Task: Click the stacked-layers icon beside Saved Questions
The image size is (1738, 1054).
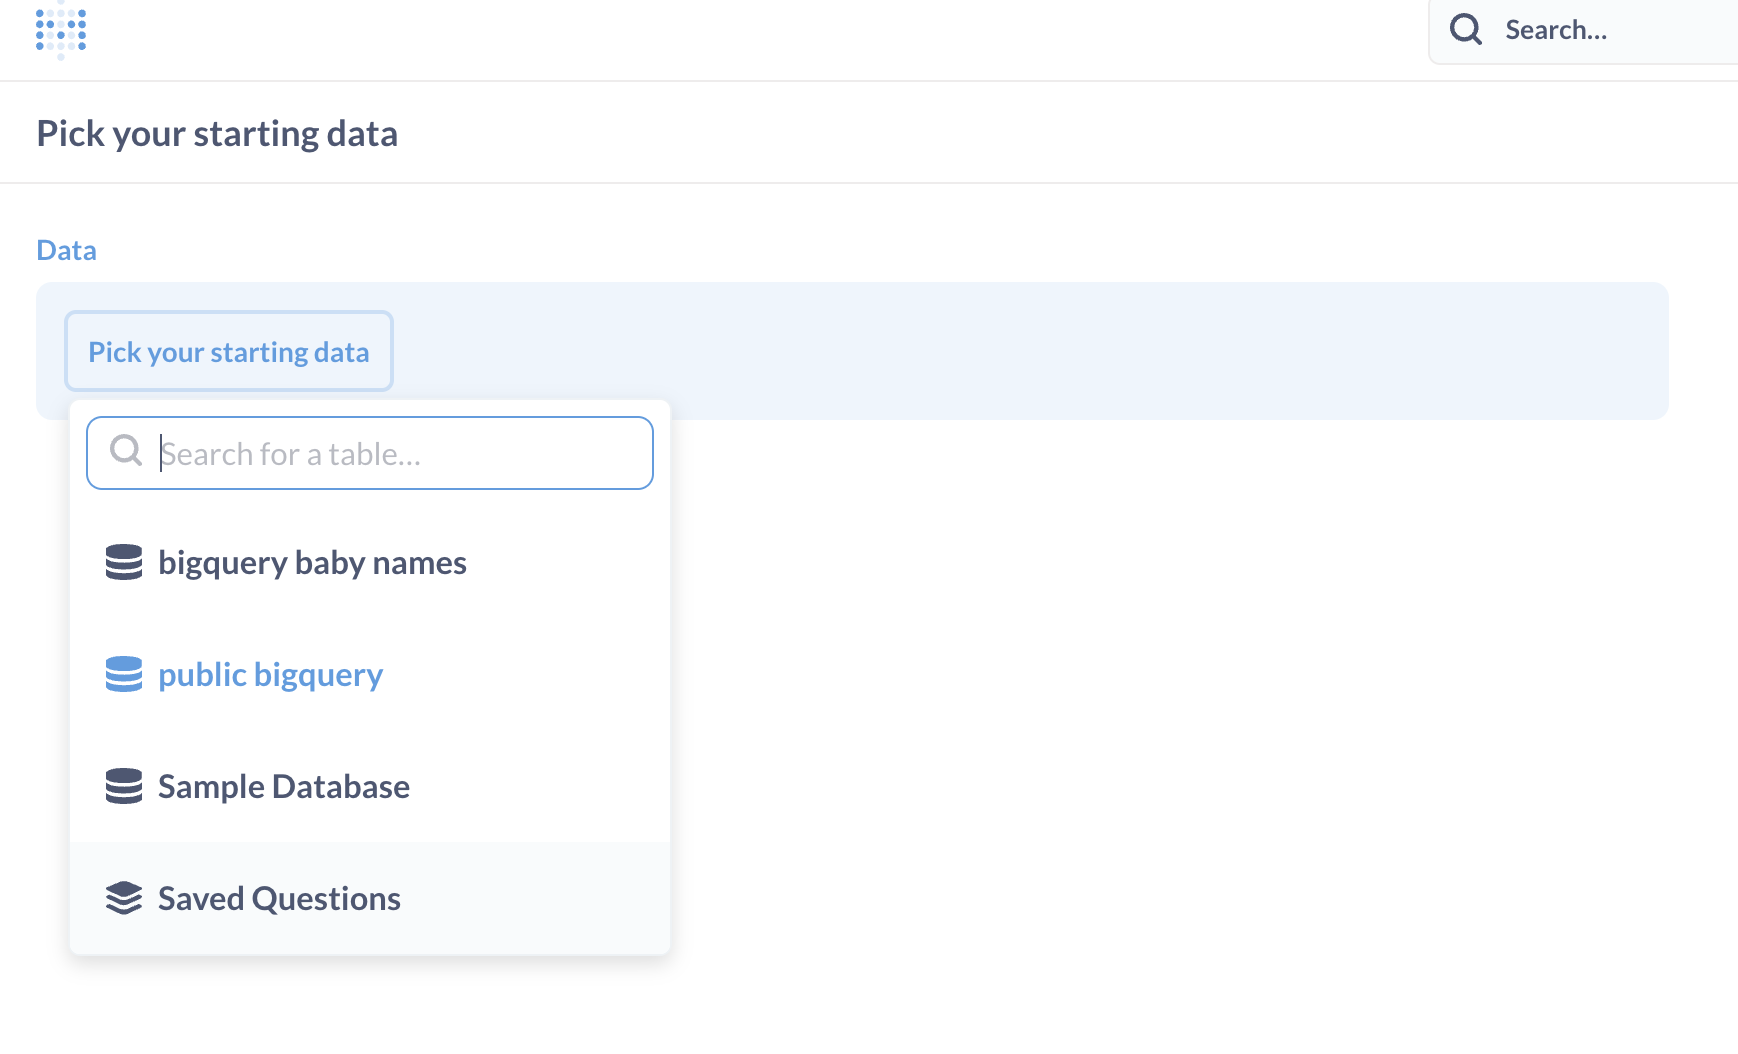Action: point(123,898)
